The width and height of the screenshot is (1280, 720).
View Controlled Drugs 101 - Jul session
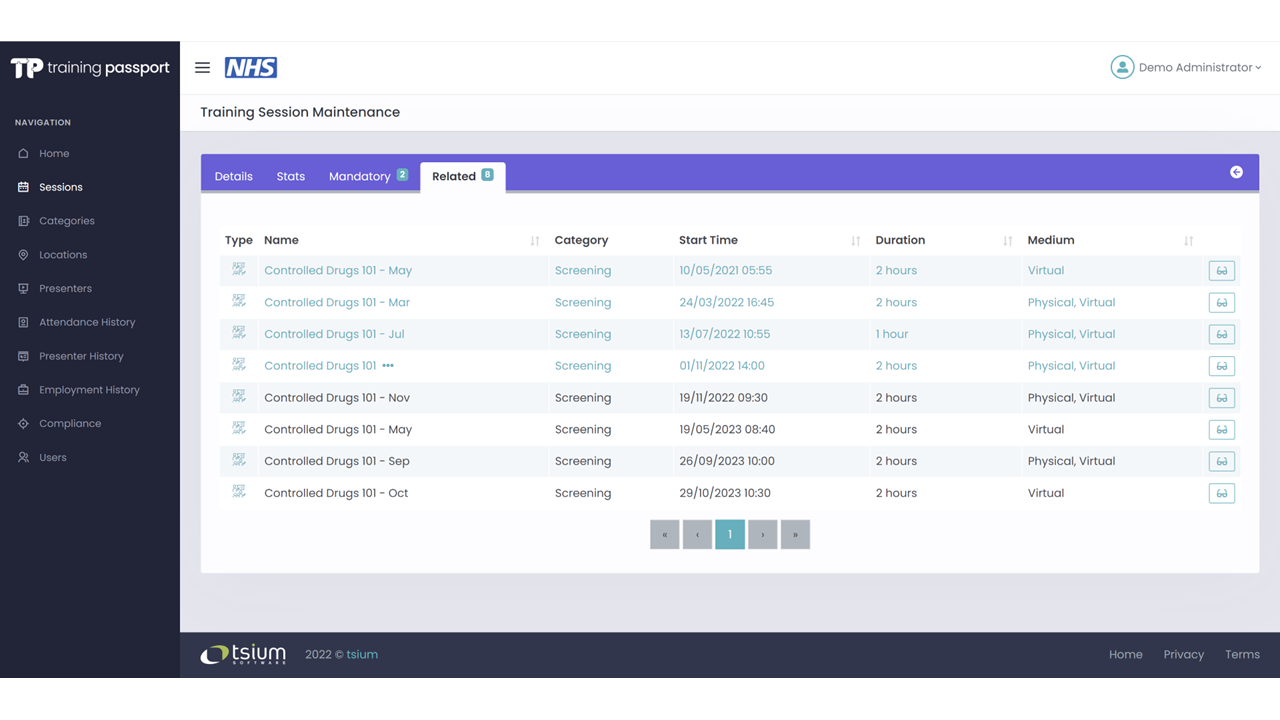click(1221, 334)
